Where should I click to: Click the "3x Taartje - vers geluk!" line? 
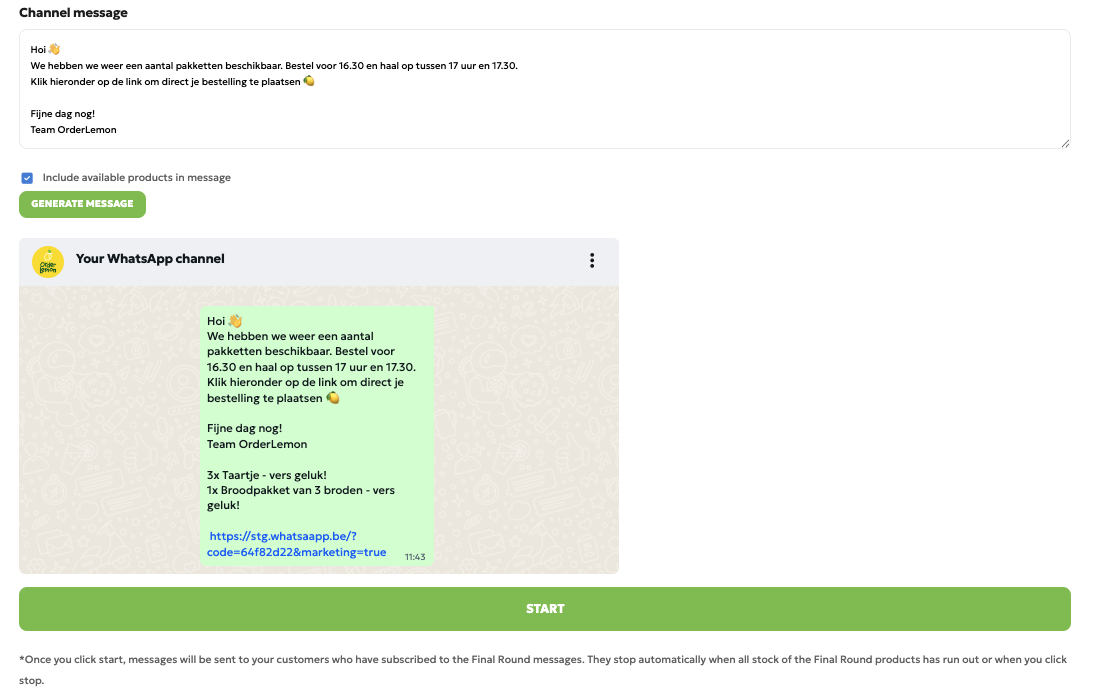pyautogui.click(x=266, y=475)
